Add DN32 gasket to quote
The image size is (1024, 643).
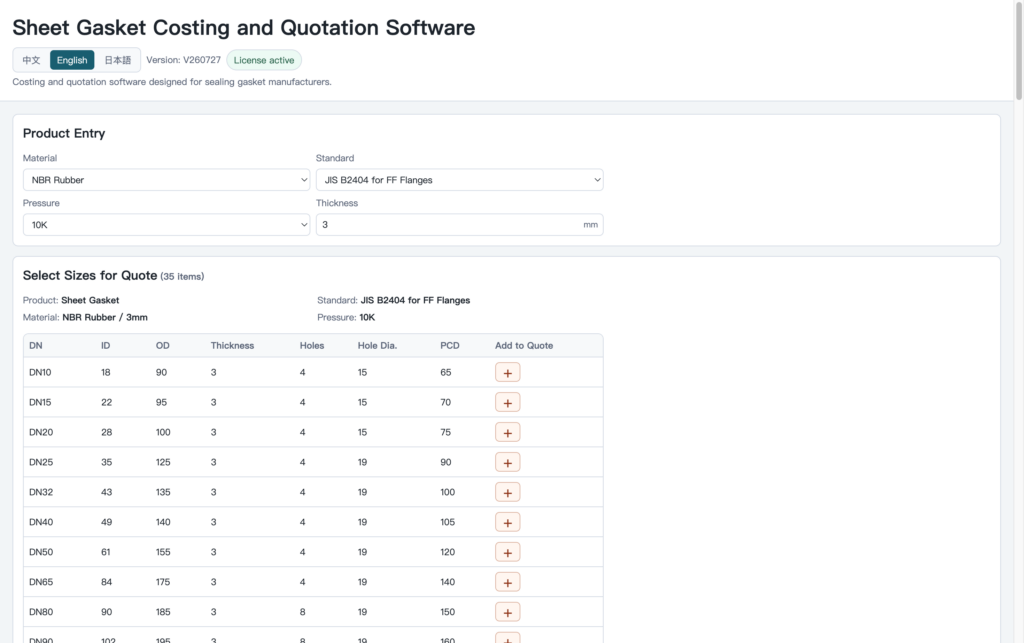507,493
